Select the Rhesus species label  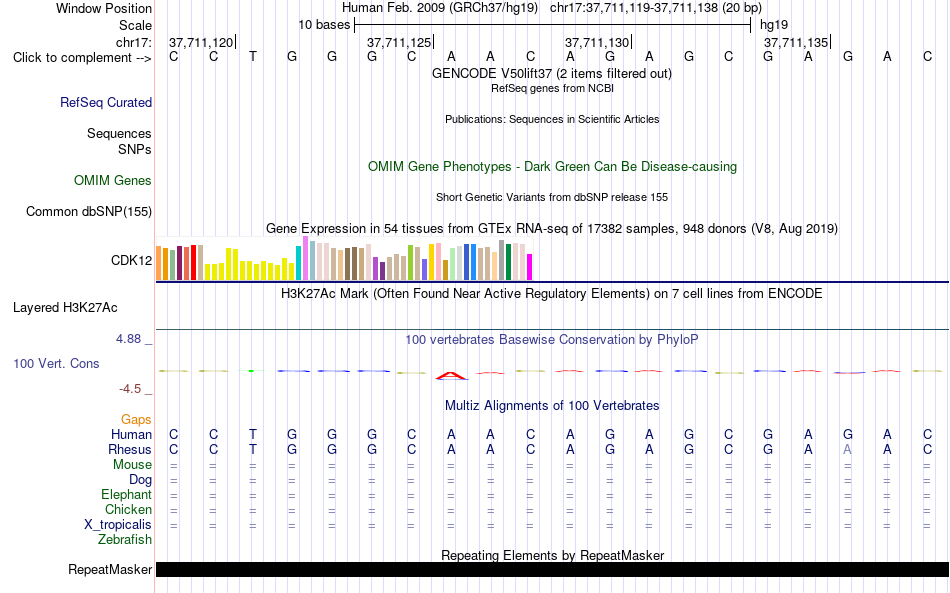pos(130,449)
